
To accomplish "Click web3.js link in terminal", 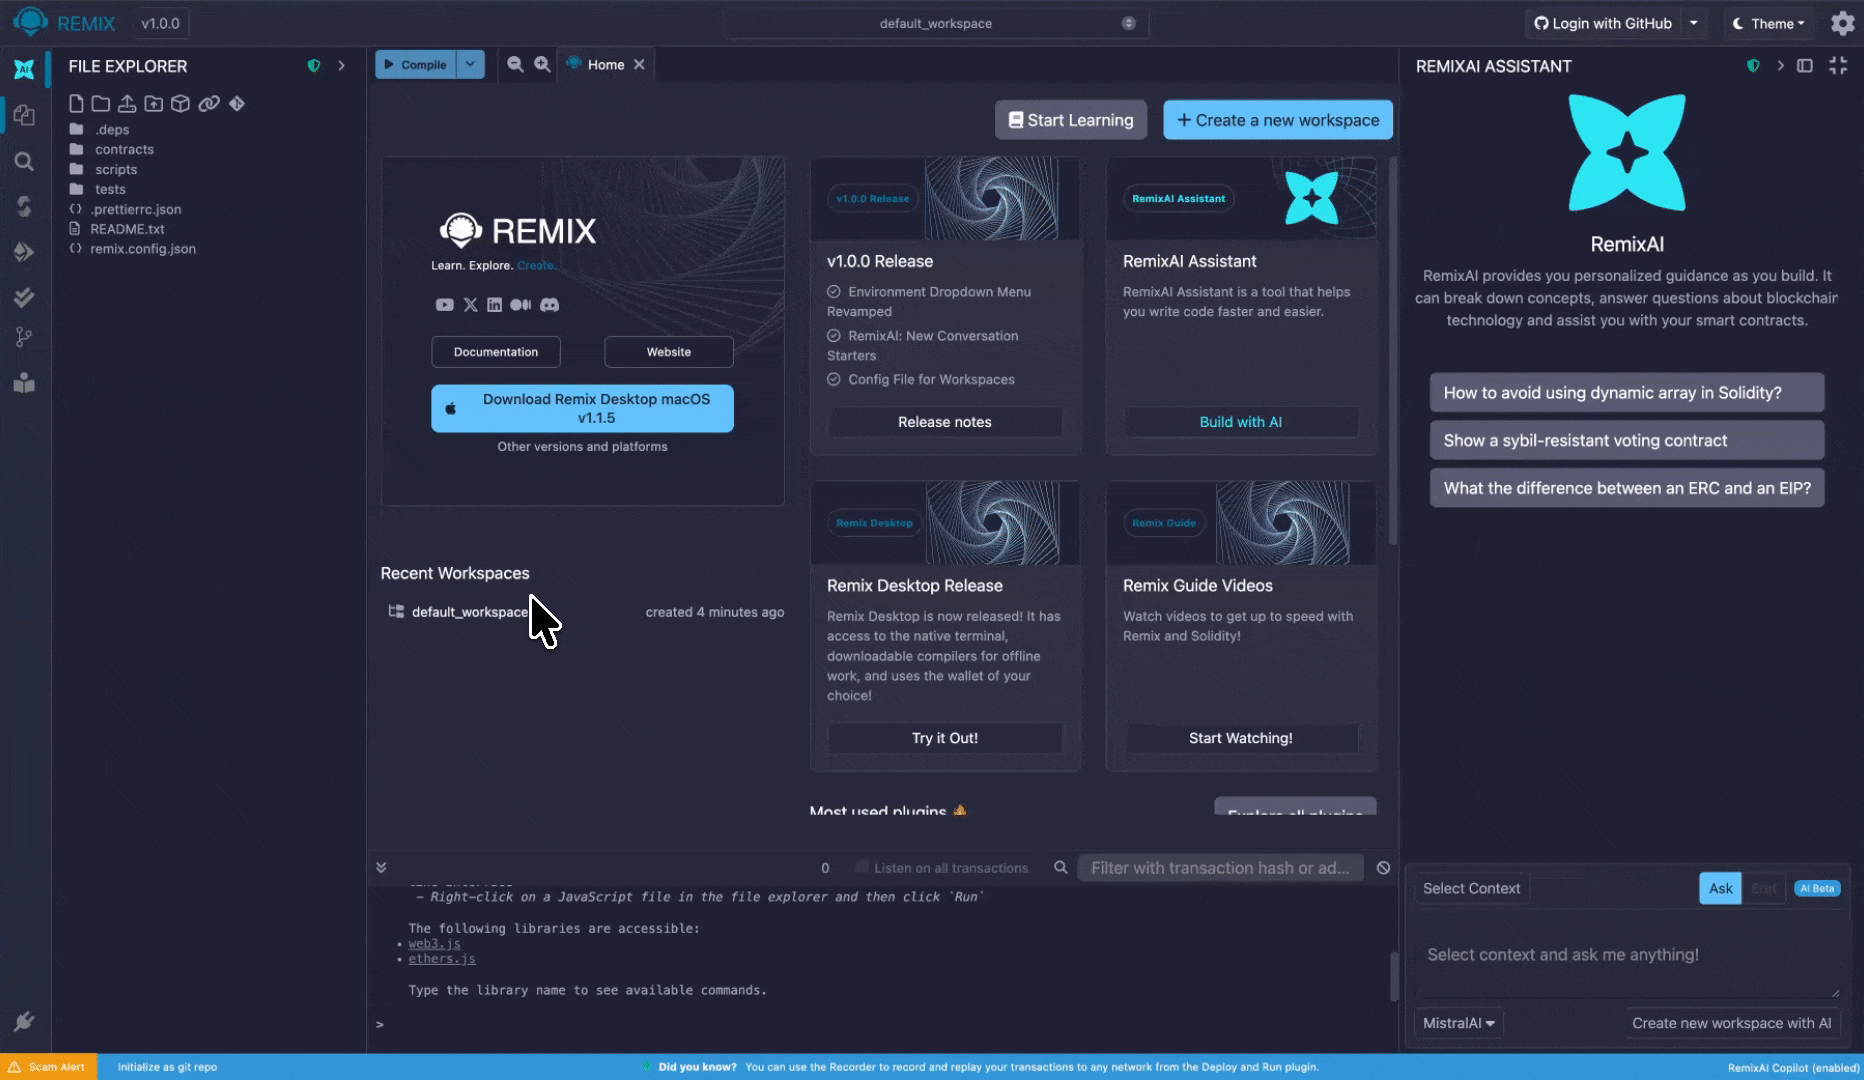I will (x=434, y=943).
